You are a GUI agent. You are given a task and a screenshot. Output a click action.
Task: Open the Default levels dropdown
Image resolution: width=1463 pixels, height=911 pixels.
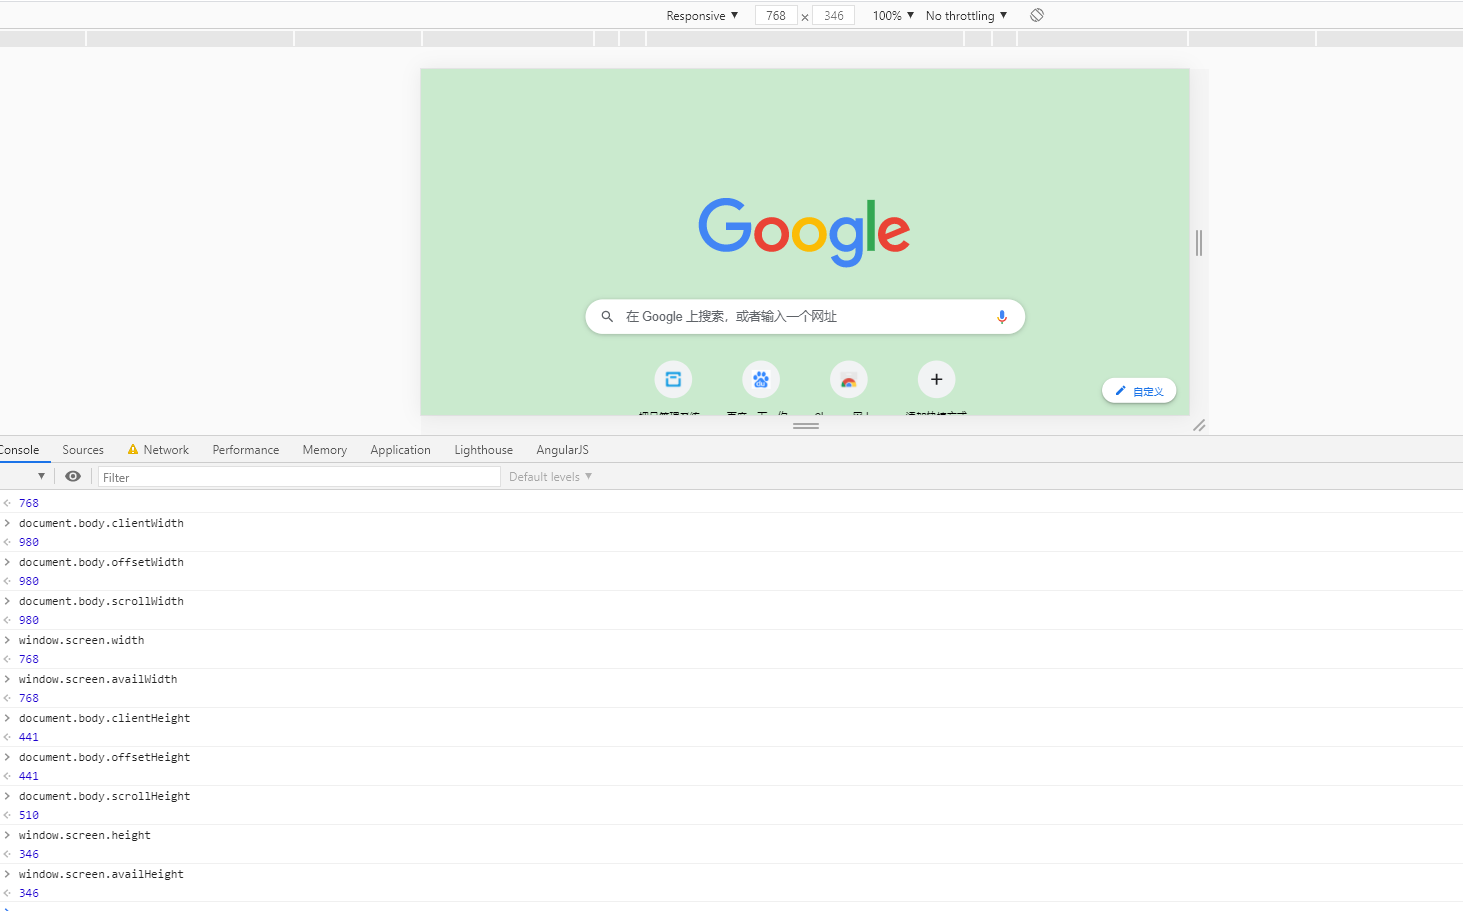pyautogui.click(x=550, y=477)
